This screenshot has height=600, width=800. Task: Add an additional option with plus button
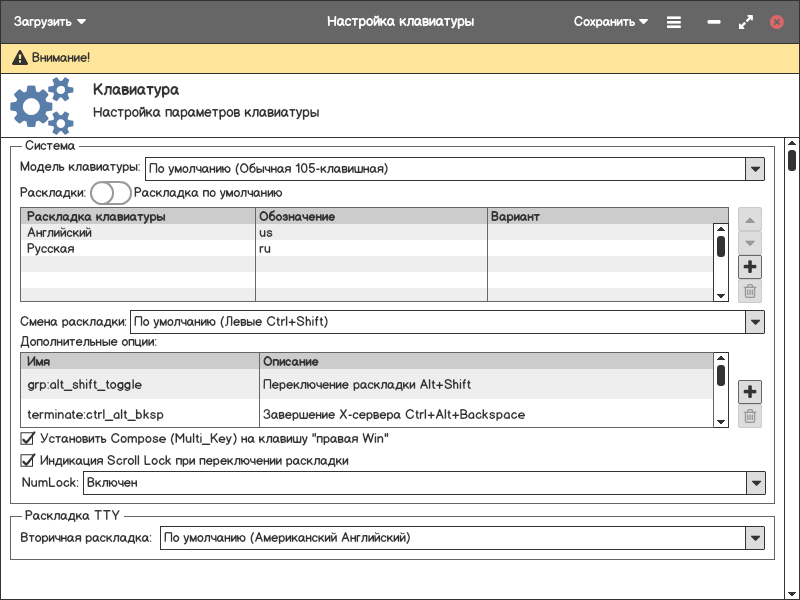[x=750, y=391]
